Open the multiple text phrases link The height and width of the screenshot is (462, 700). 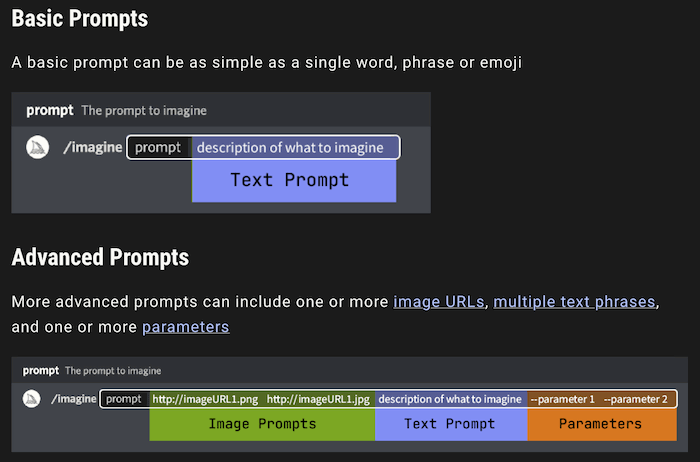pos(575,301)
